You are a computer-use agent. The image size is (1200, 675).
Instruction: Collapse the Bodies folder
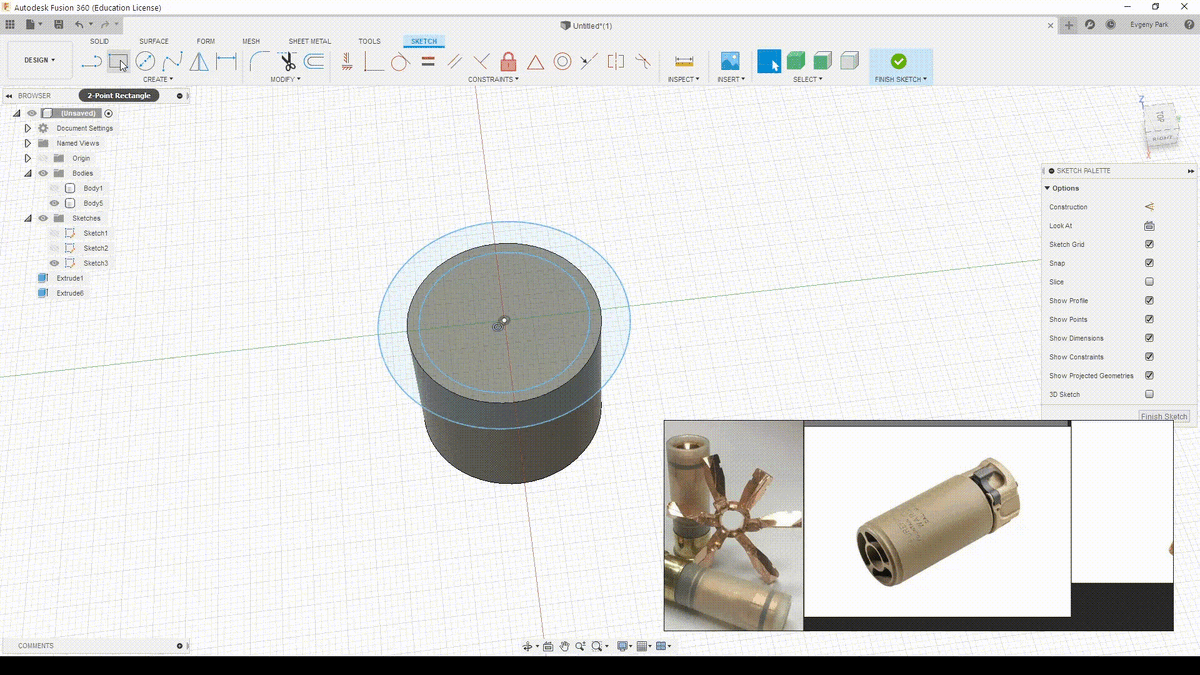click(28, 173)
